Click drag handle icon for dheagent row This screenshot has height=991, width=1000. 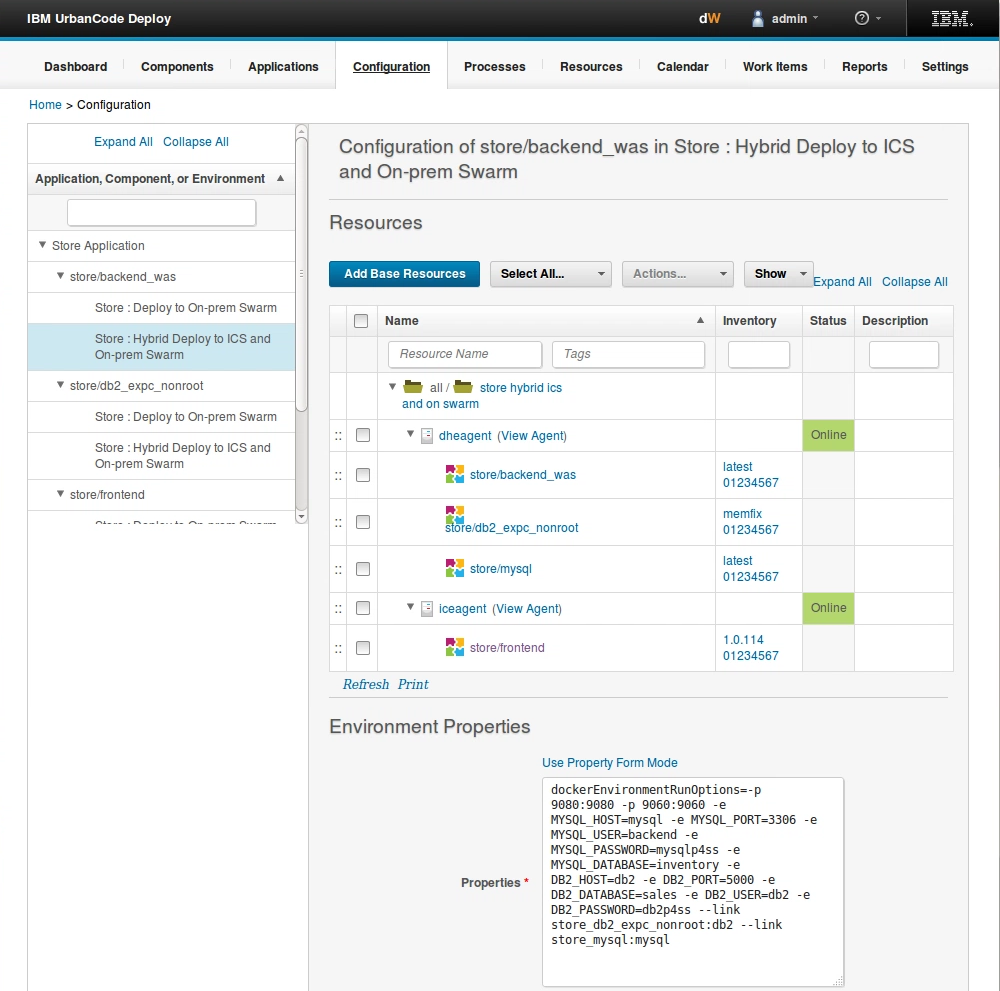(338, 436)
